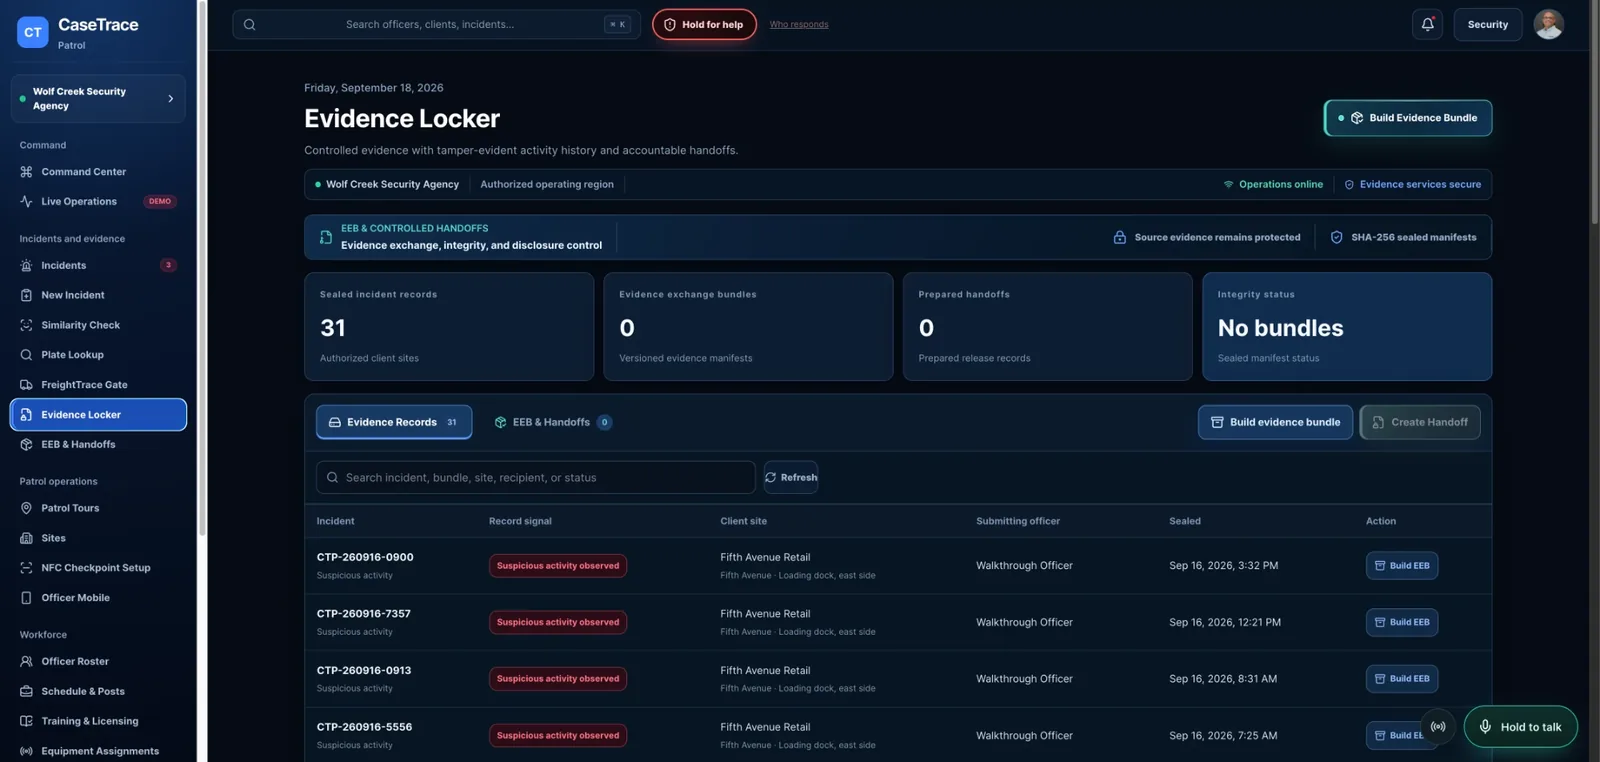The width and height of the screenshot is (1600, 762).
Task: Click the Operations online wifi status icon
Action: pos(1228,184)
